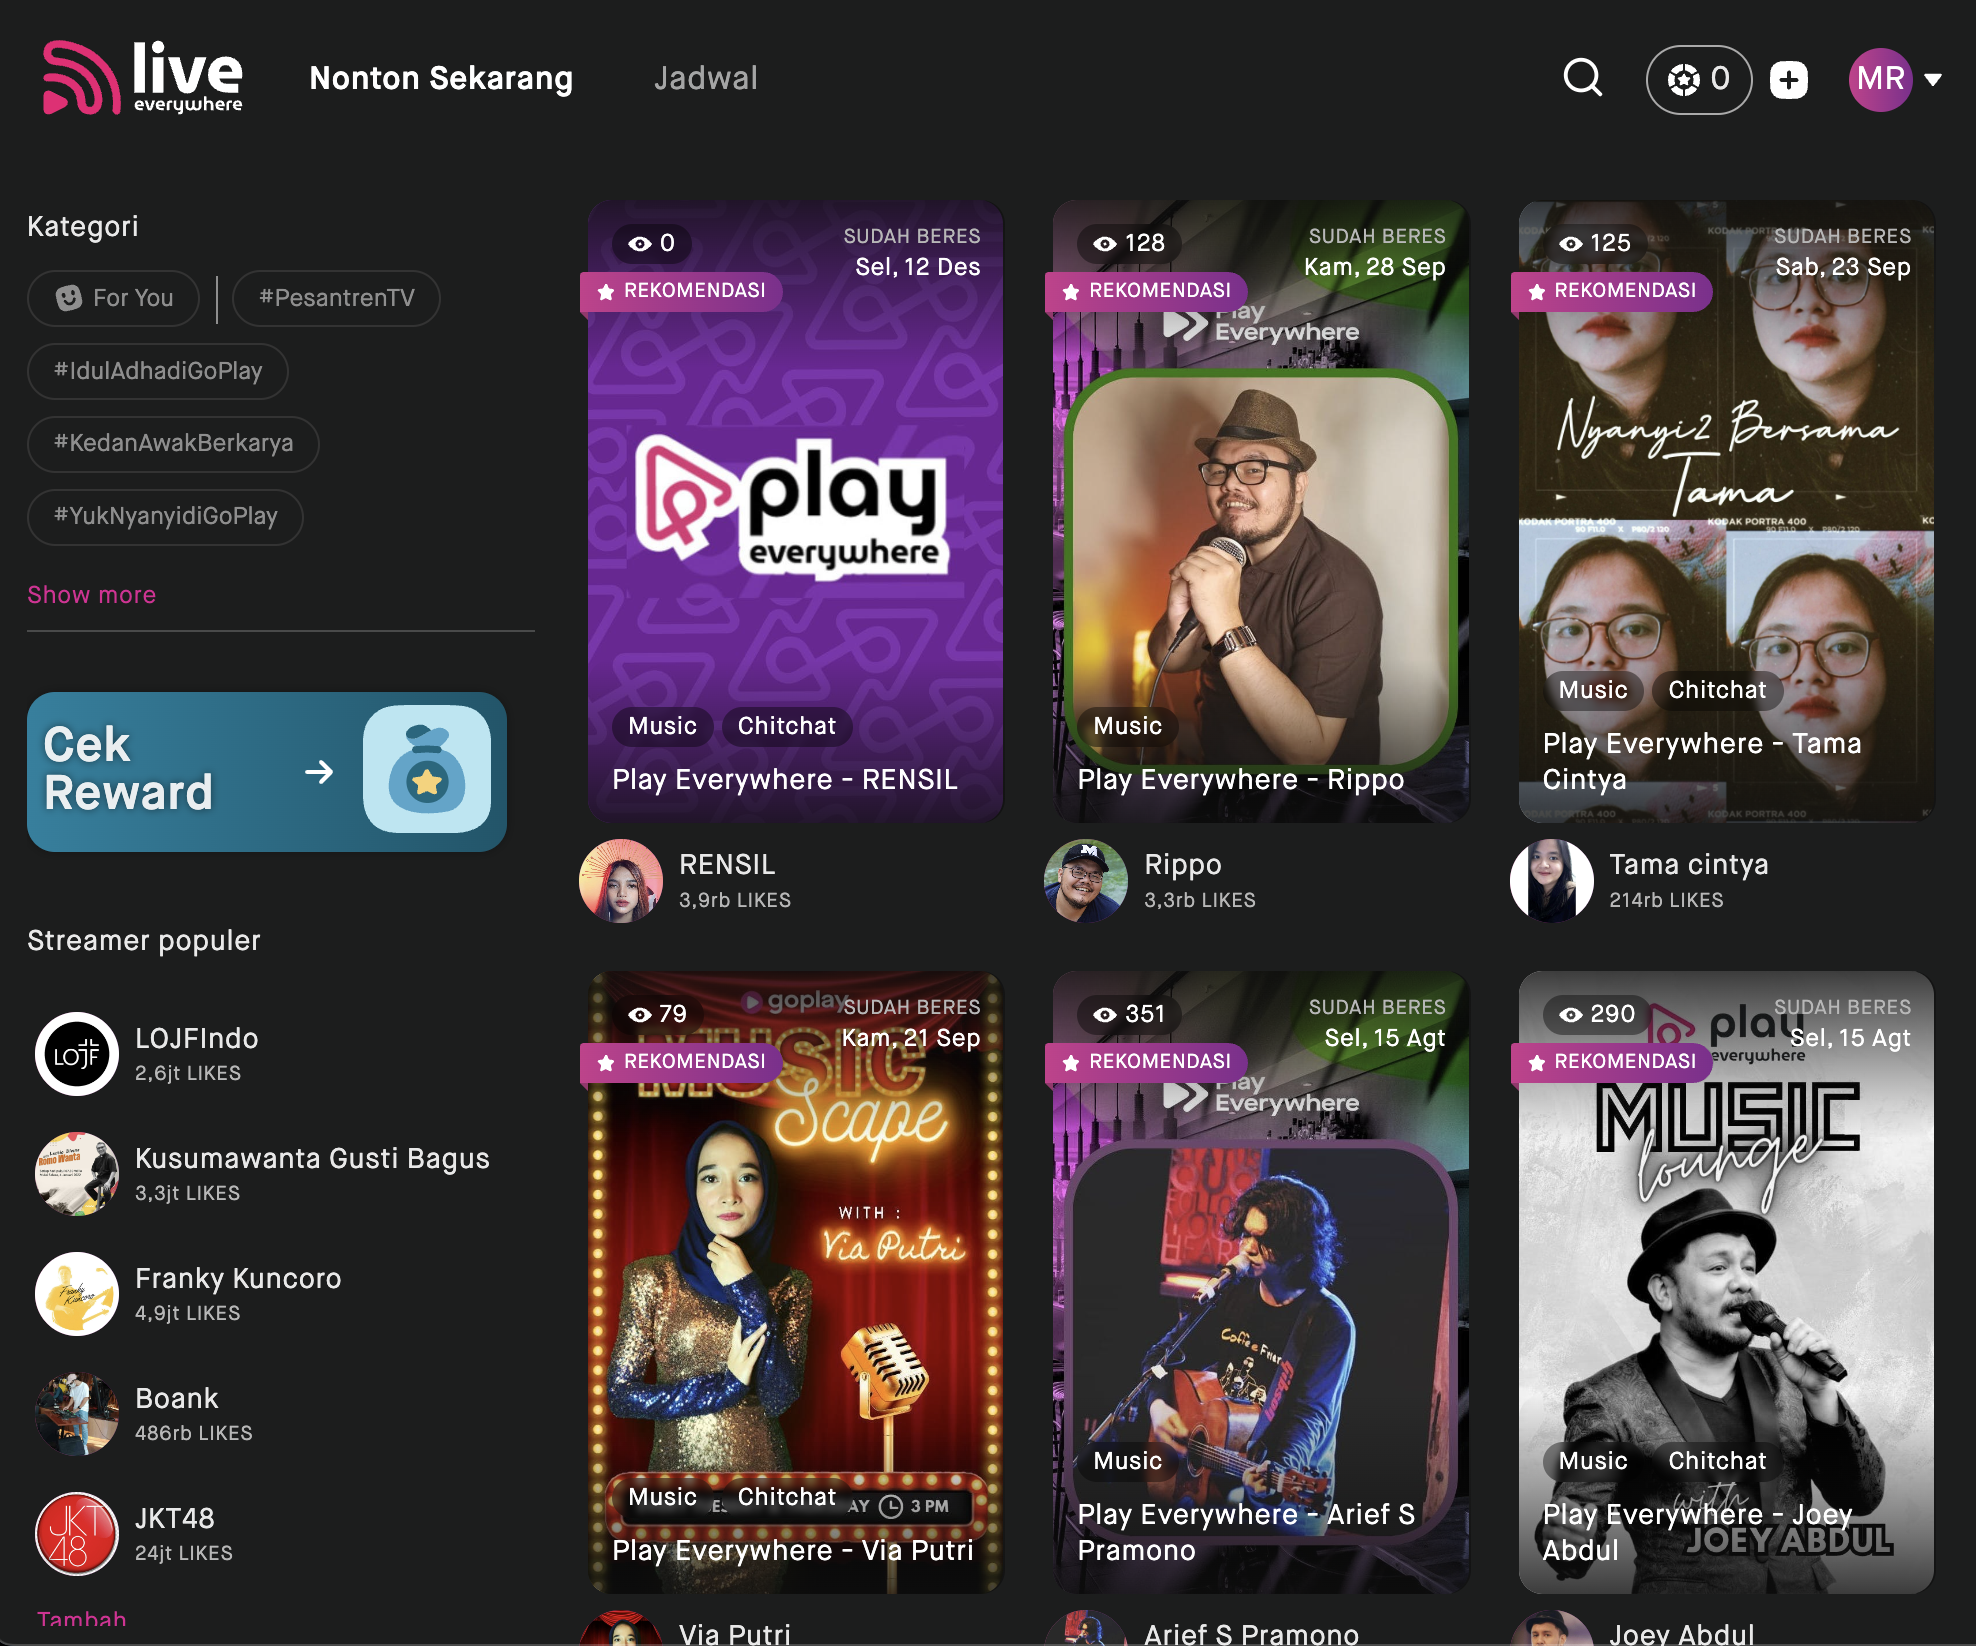Open Tama cintya channel name link

pos(1688,865)
